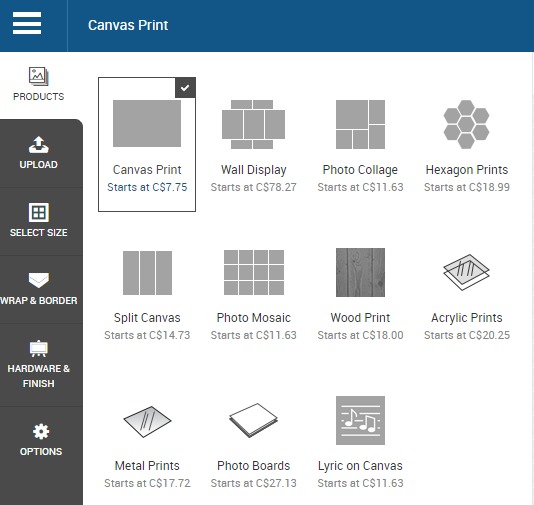Click the Metal Prints sheet icon

[147, 422]
